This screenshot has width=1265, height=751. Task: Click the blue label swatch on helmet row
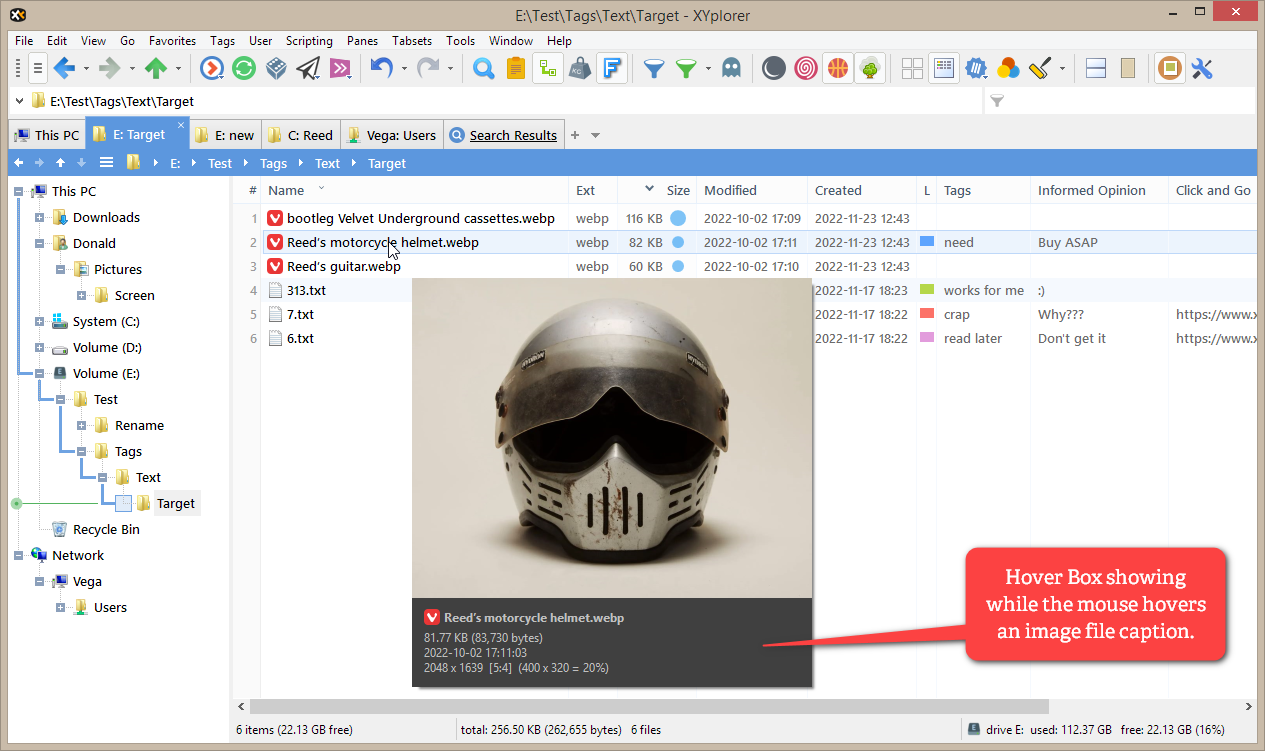click(x=926, y=242)
